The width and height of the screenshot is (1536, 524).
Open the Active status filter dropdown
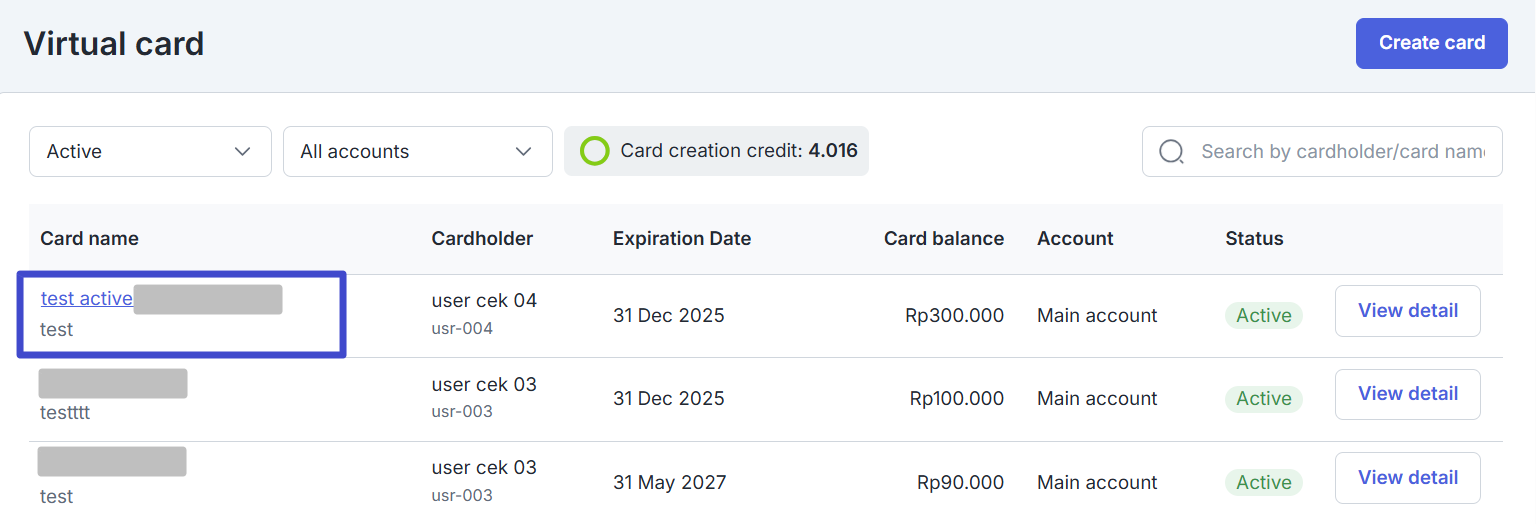pos(150,152)
